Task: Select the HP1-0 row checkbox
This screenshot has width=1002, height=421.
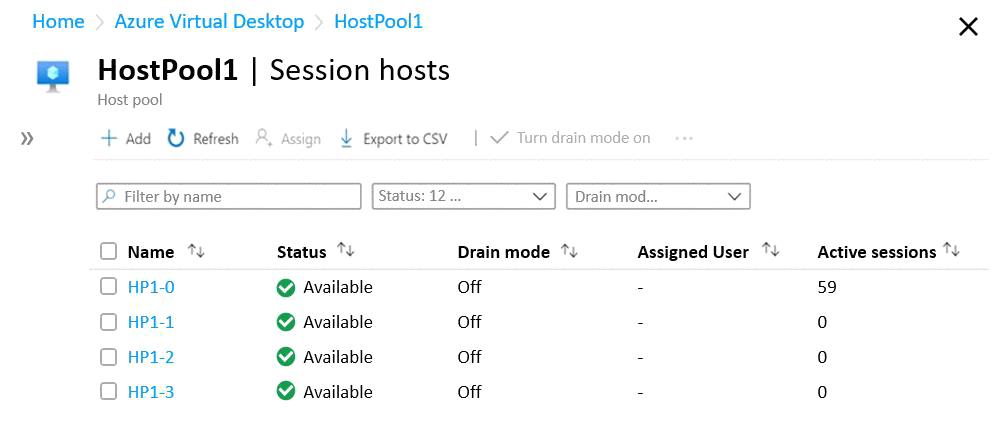Action: tap(109, 287)
